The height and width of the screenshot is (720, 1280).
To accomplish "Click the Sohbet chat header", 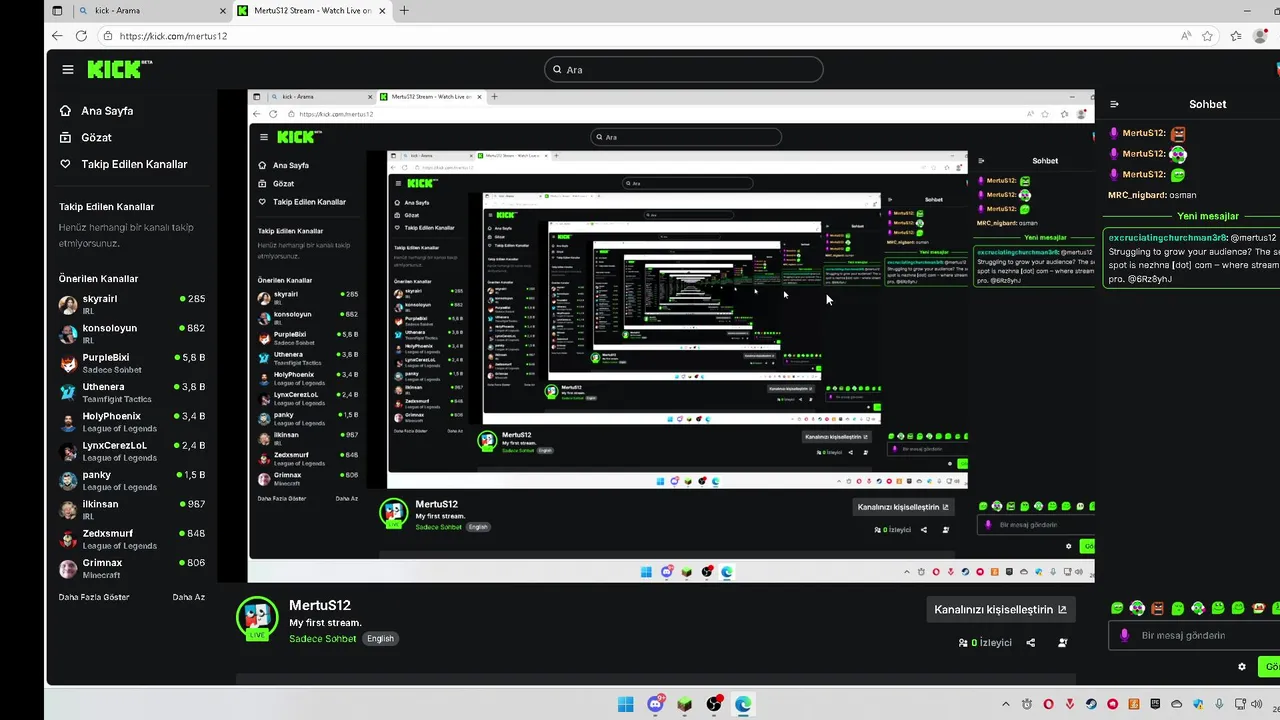I will [x=1207, y=104].
